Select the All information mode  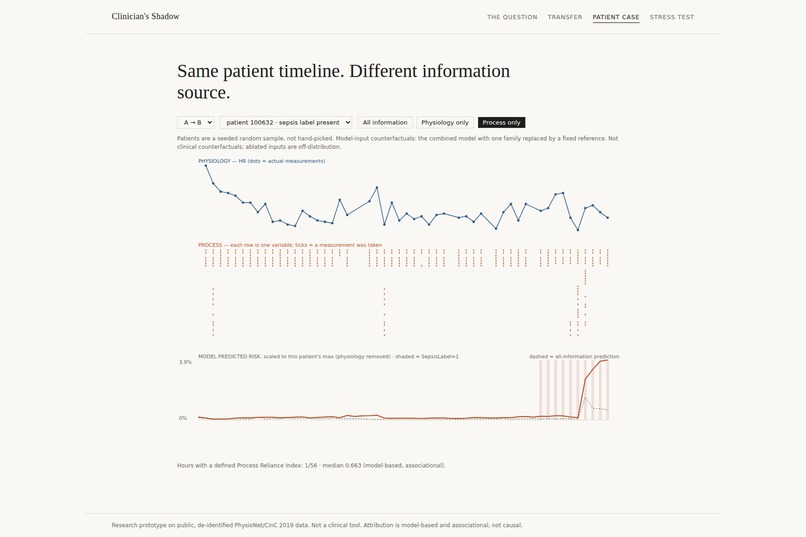(385, 122)
